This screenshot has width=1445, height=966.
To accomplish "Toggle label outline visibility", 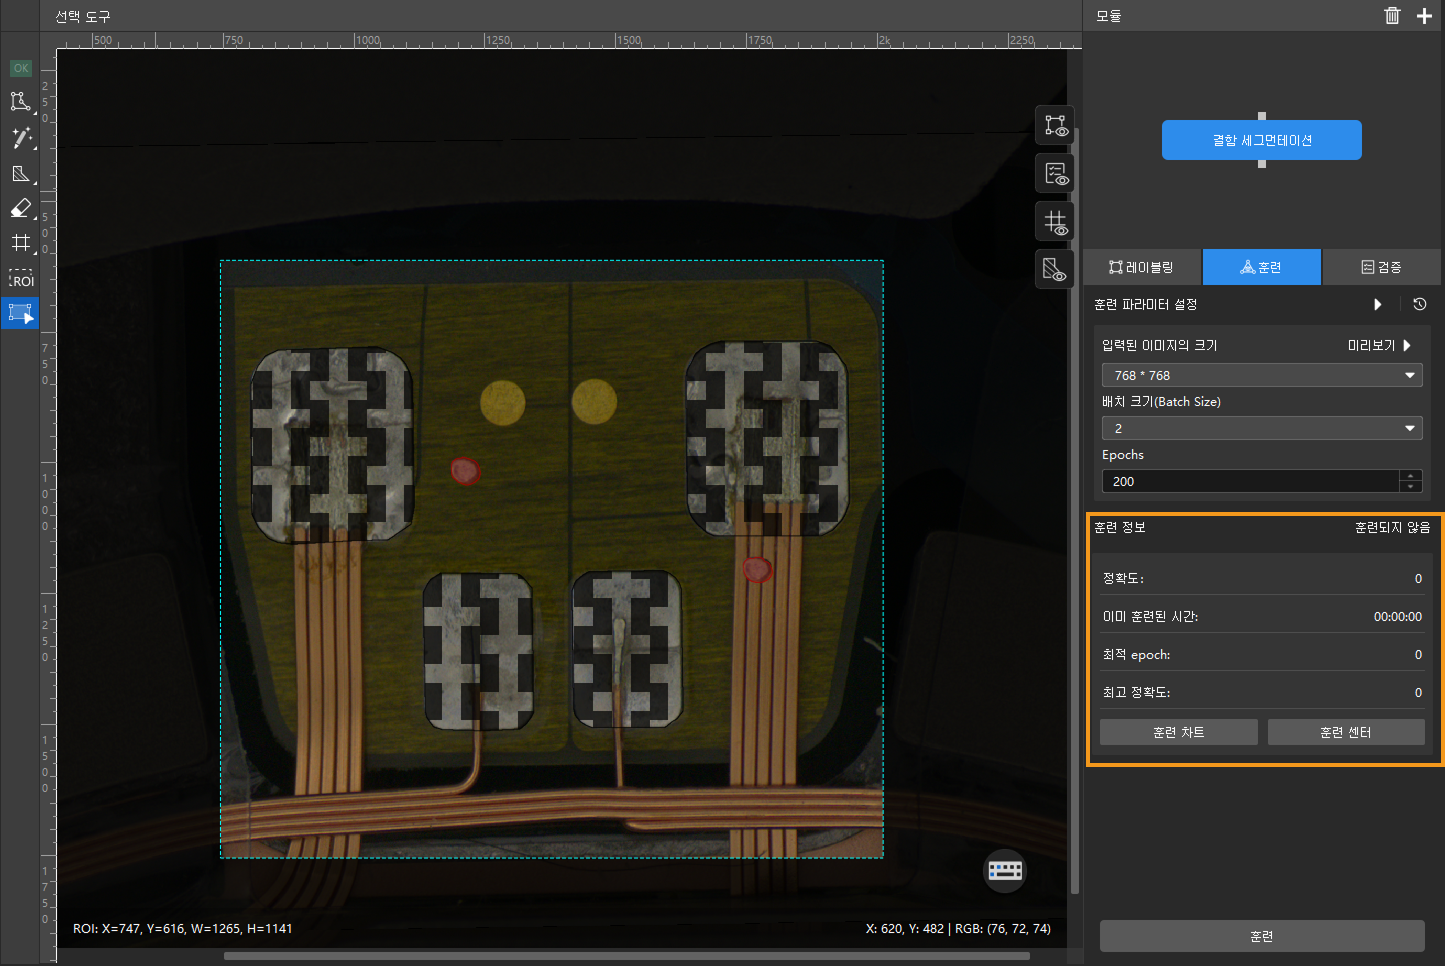I will click(1055, 126).
